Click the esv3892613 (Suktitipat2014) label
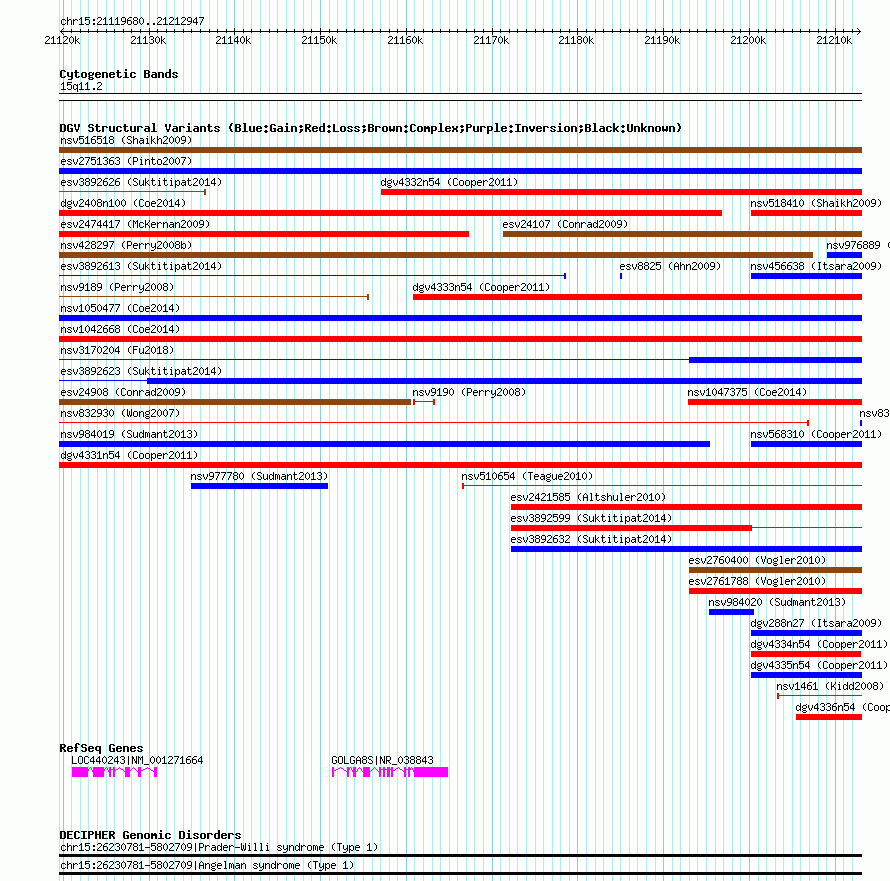The height and width of the screenshot is (881, 890). point(141,266)
